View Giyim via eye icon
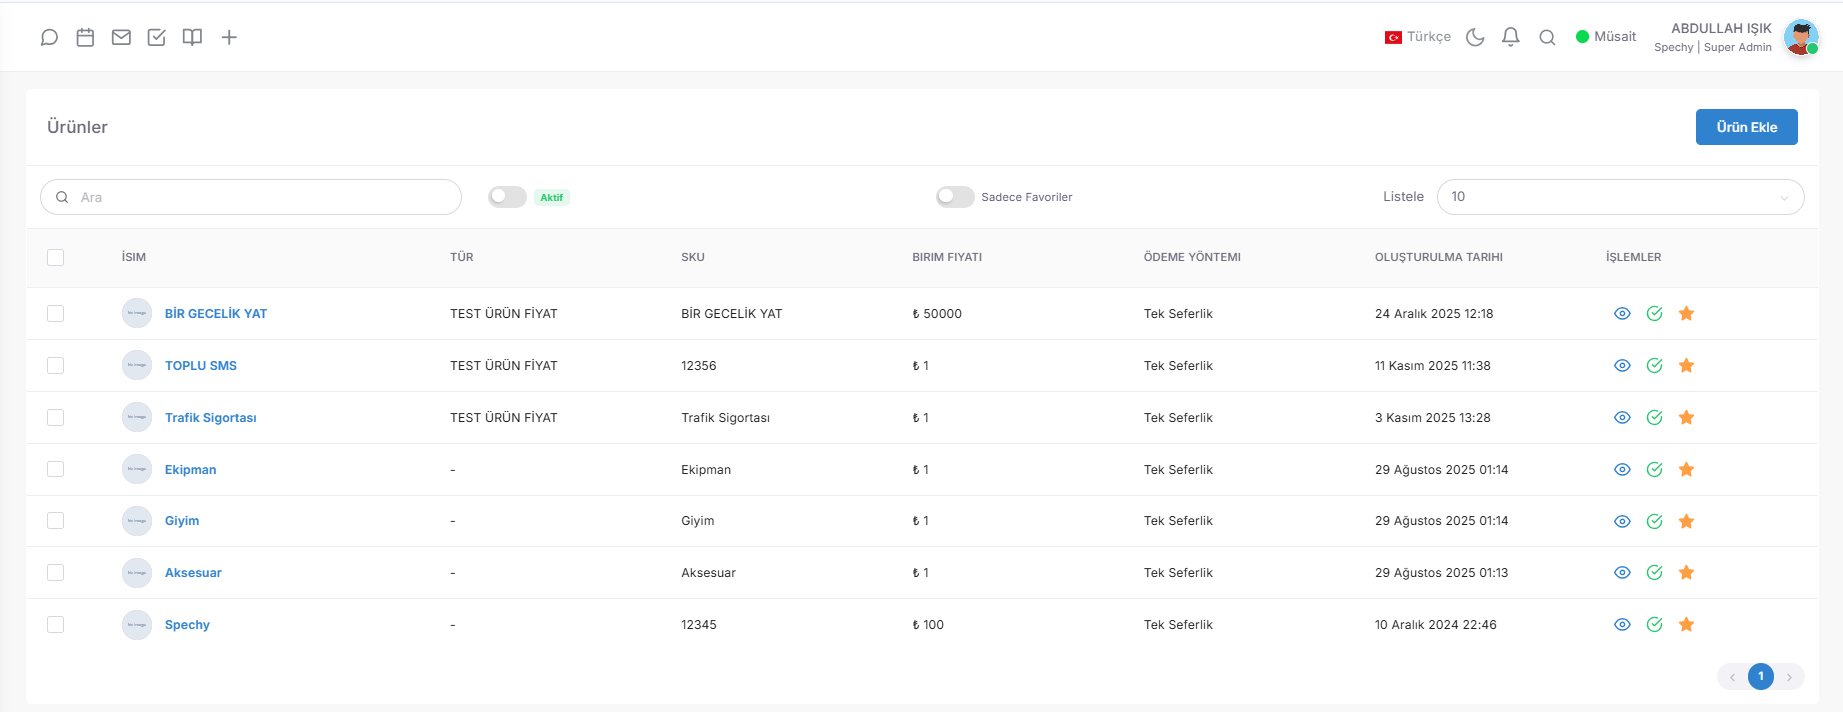 click(1622, 521)
